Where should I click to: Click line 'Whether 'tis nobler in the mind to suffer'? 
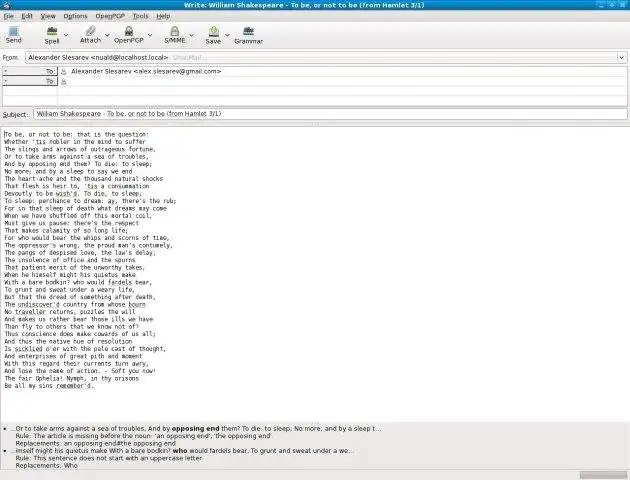pyautogui.click(x=75, y=141)
